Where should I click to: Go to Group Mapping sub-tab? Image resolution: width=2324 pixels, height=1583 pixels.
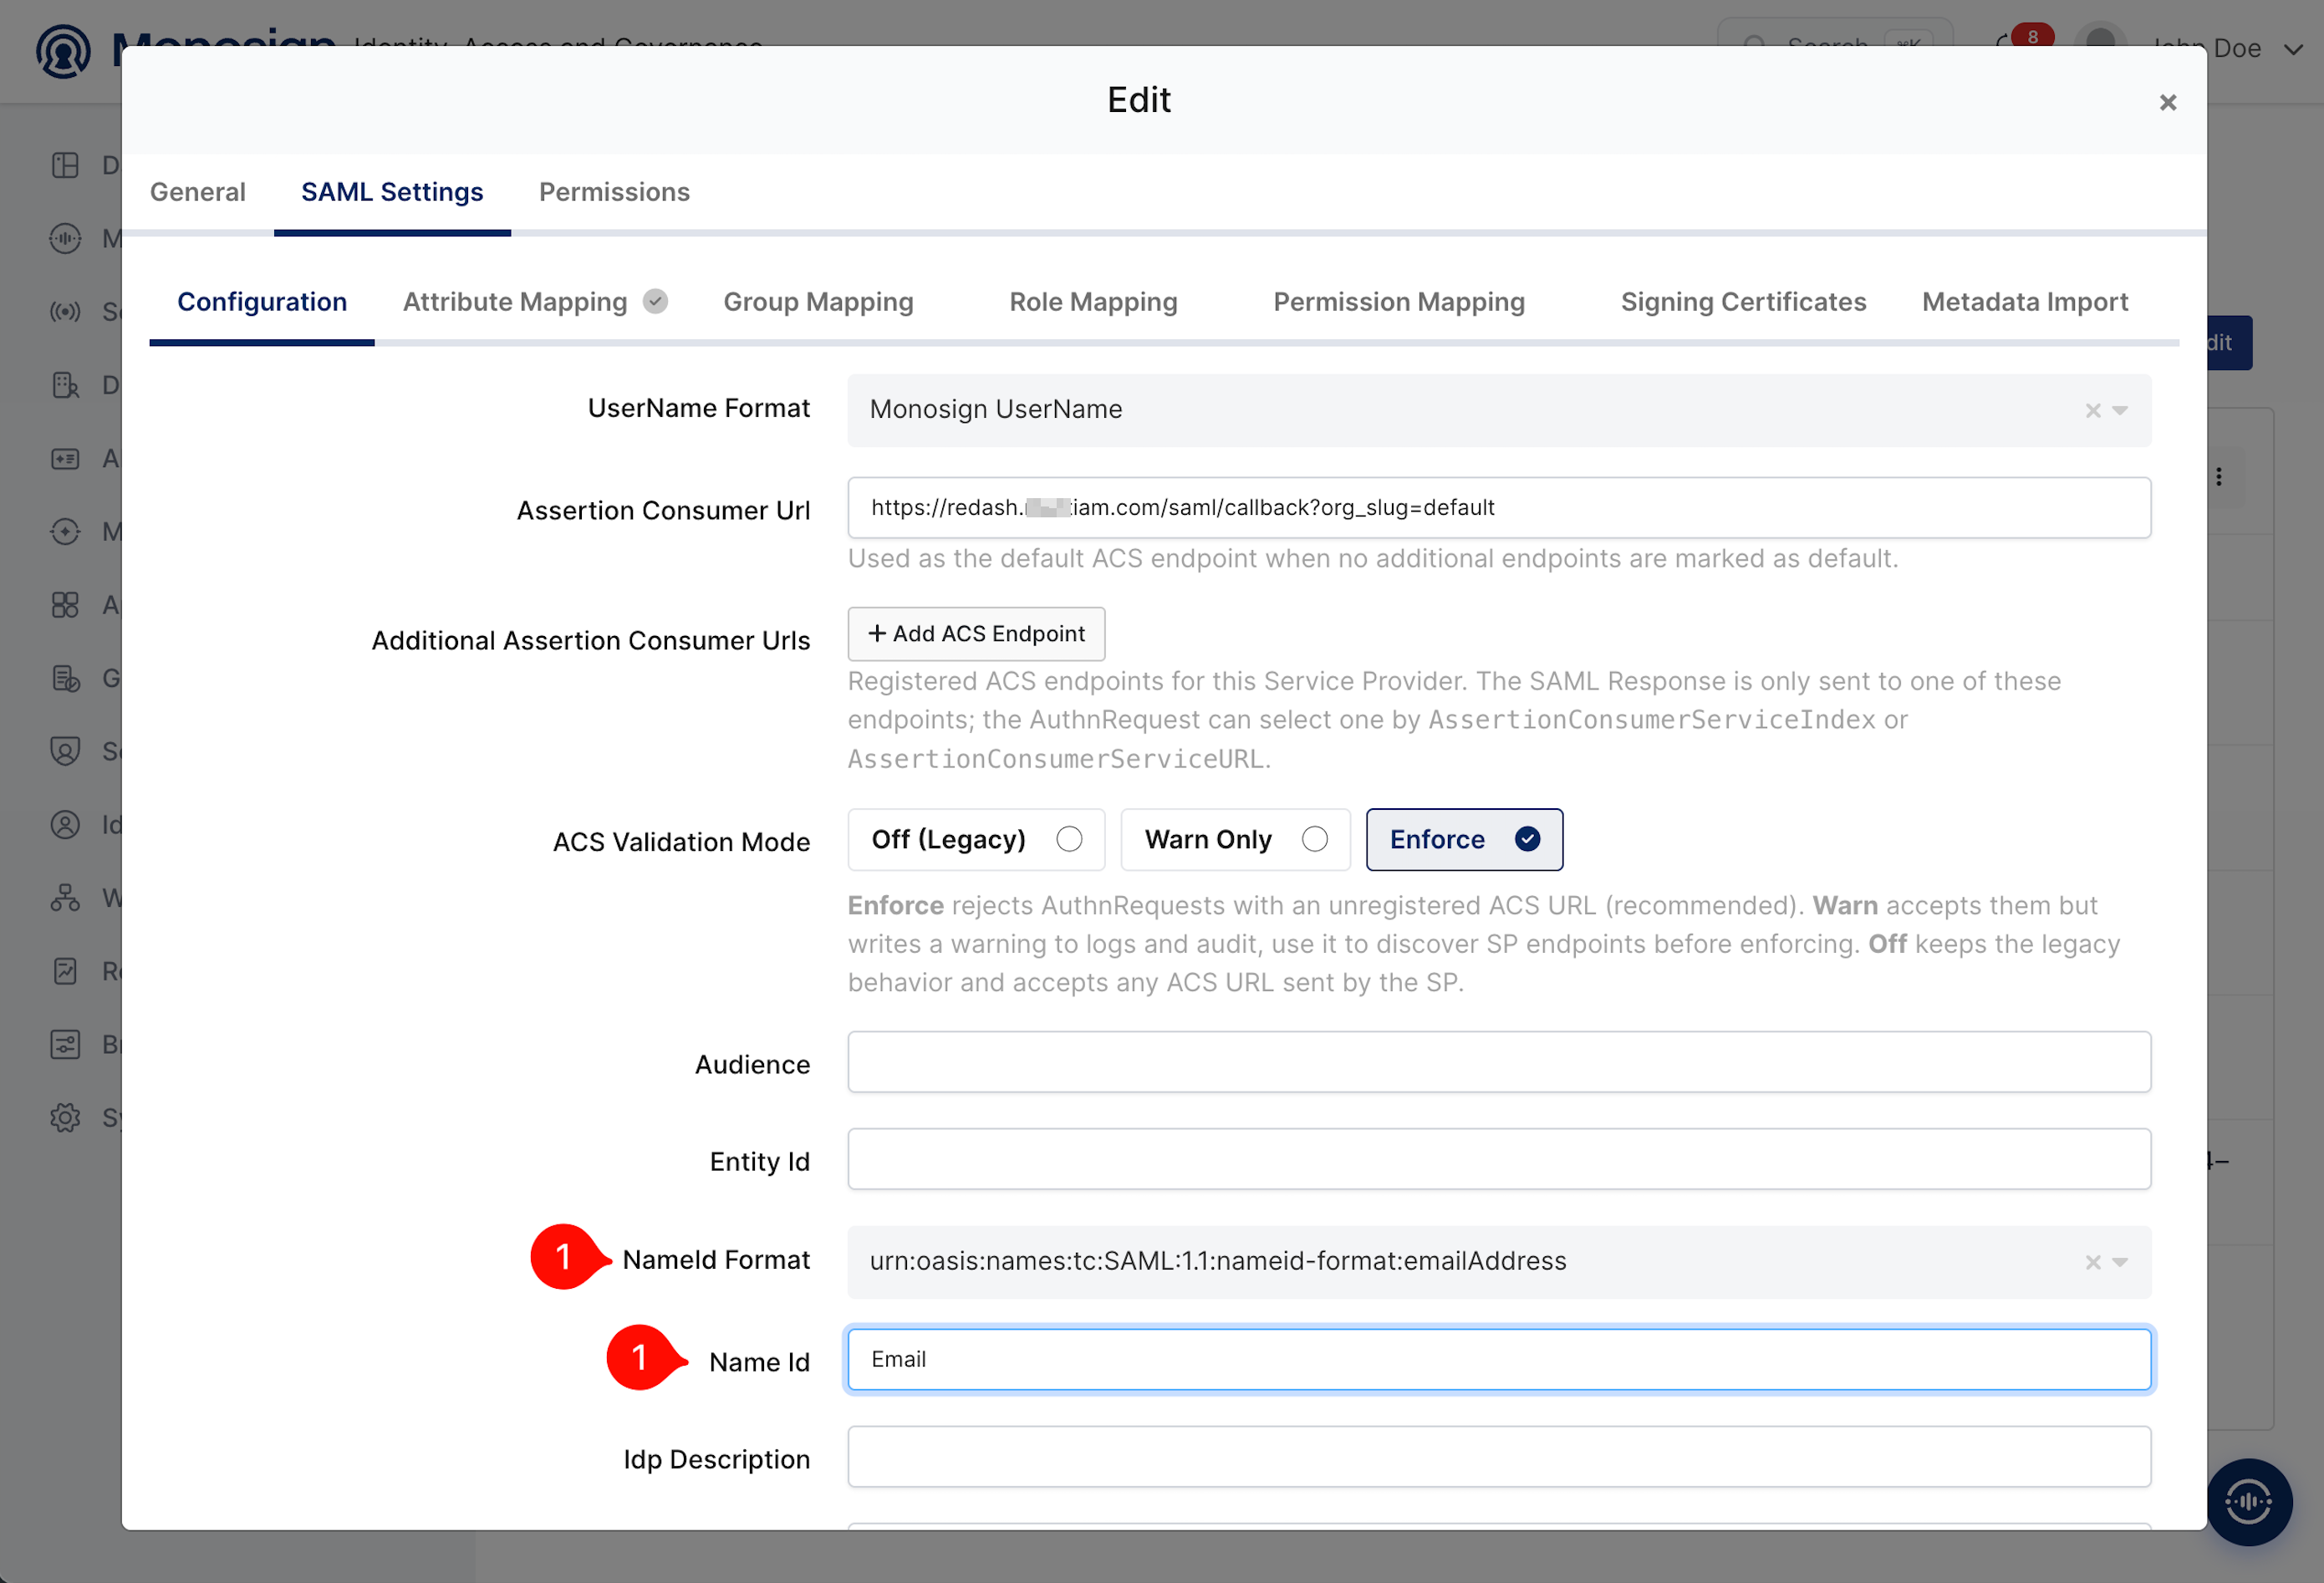pyautogui.click(x=818, y=302)
